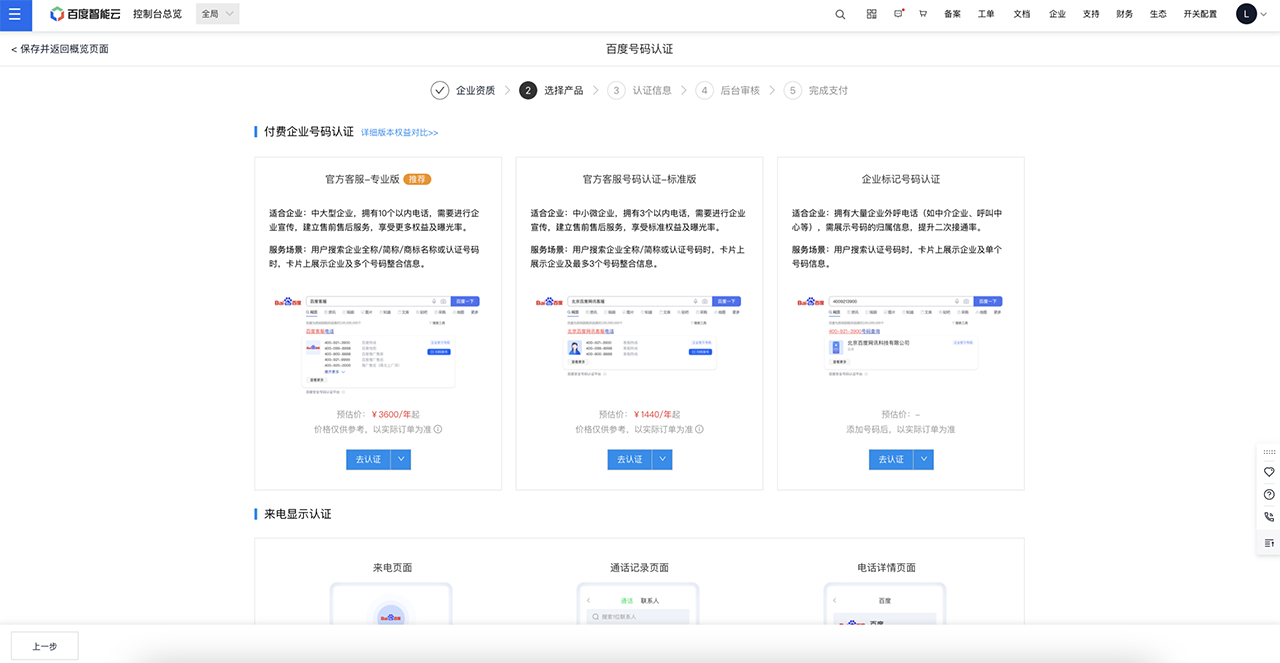This screenshot has width=1280, height=663.
Task: Open the search icon in top bar
Action: [x=840, y=14]
